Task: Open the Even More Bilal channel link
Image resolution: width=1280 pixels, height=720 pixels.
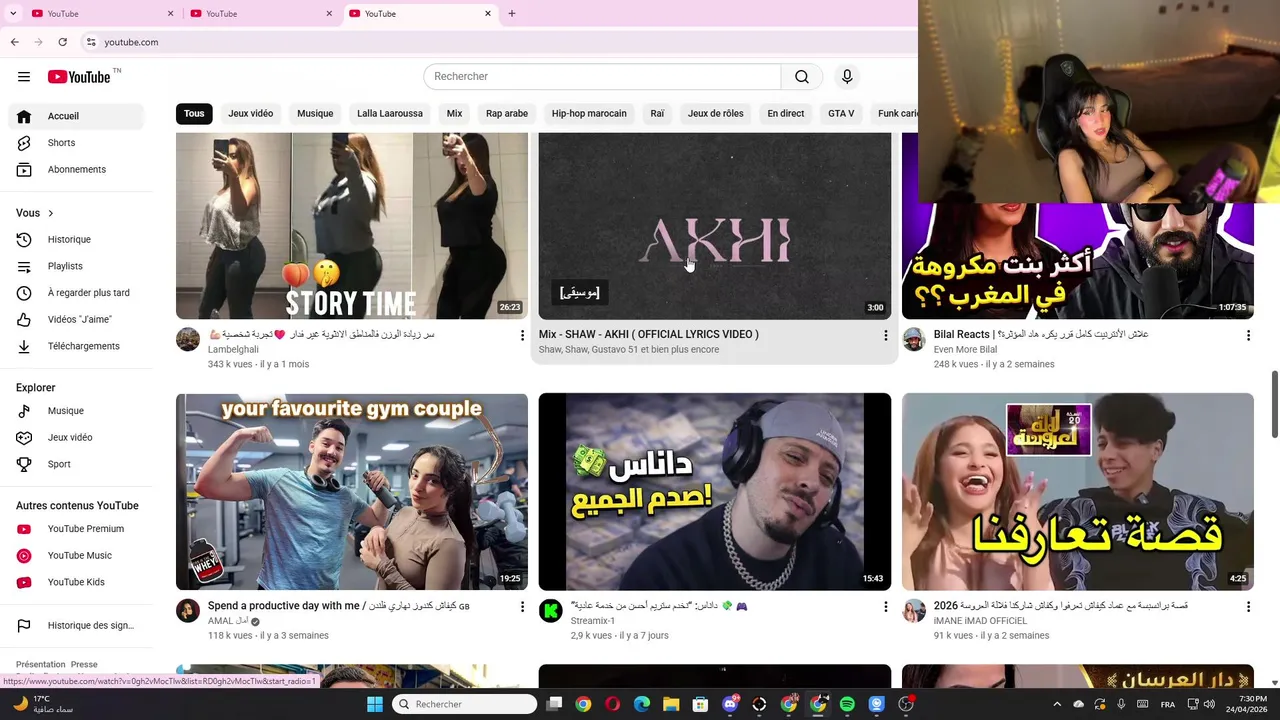Action: tap(965, 350)
